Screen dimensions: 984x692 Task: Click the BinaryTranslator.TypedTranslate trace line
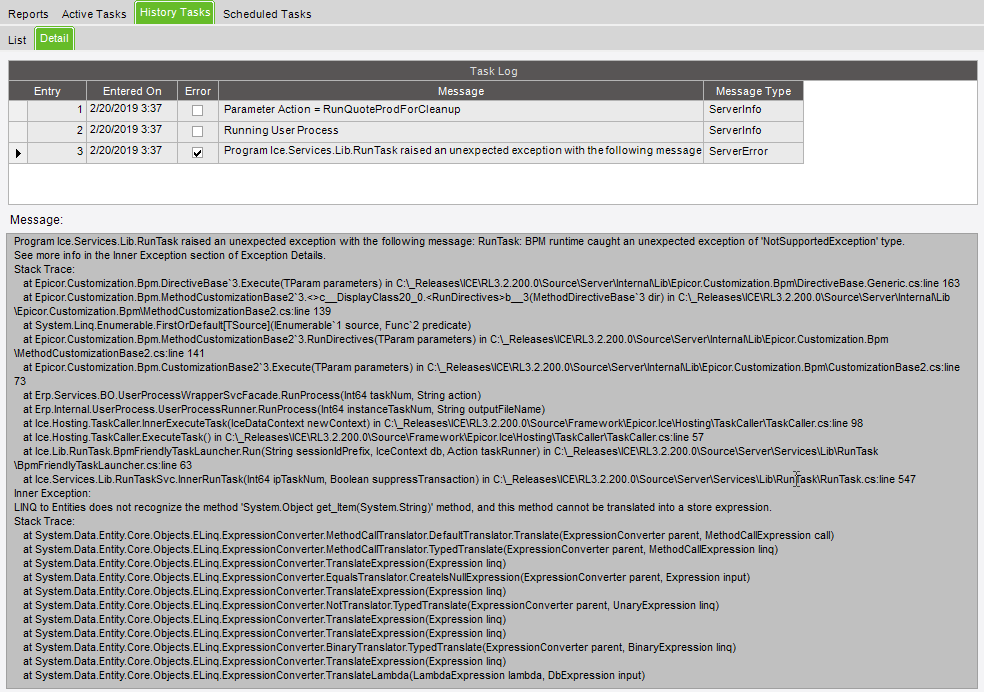[380, 648]
